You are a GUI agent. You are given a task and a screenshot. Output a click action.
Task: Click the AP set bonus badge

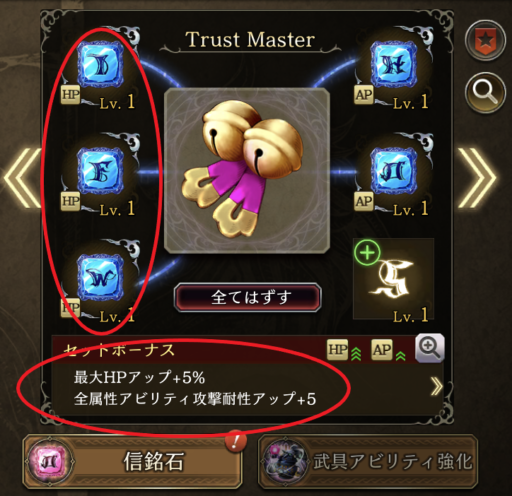pos(382,350)
